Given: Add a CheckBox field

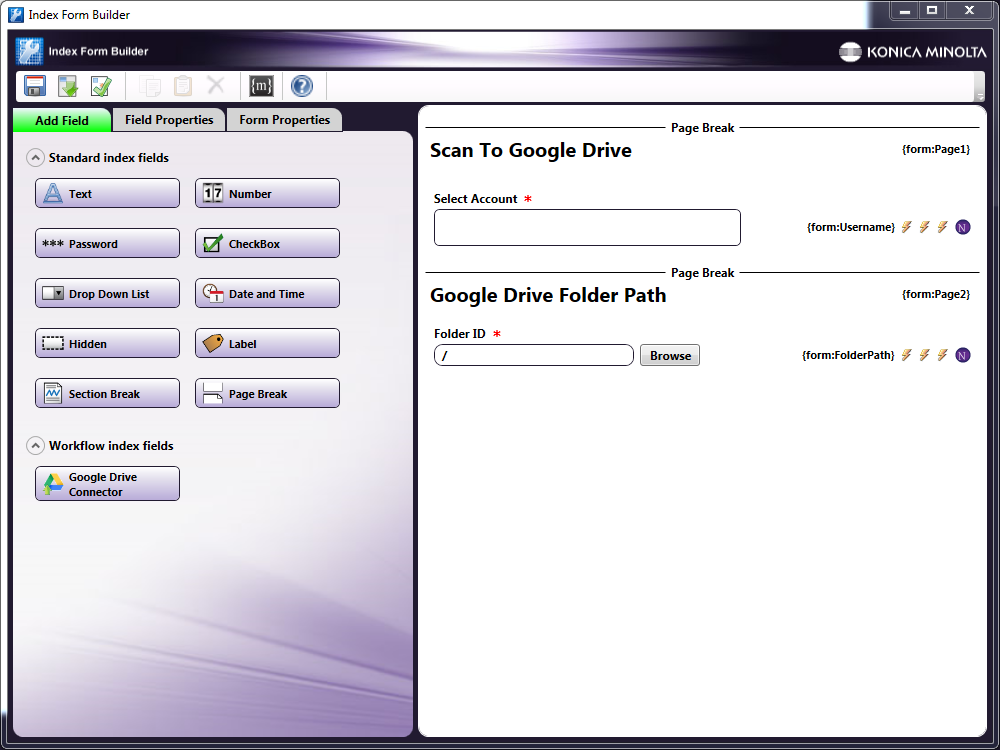Looking at the screenshot, I should (x=267, y=244).
